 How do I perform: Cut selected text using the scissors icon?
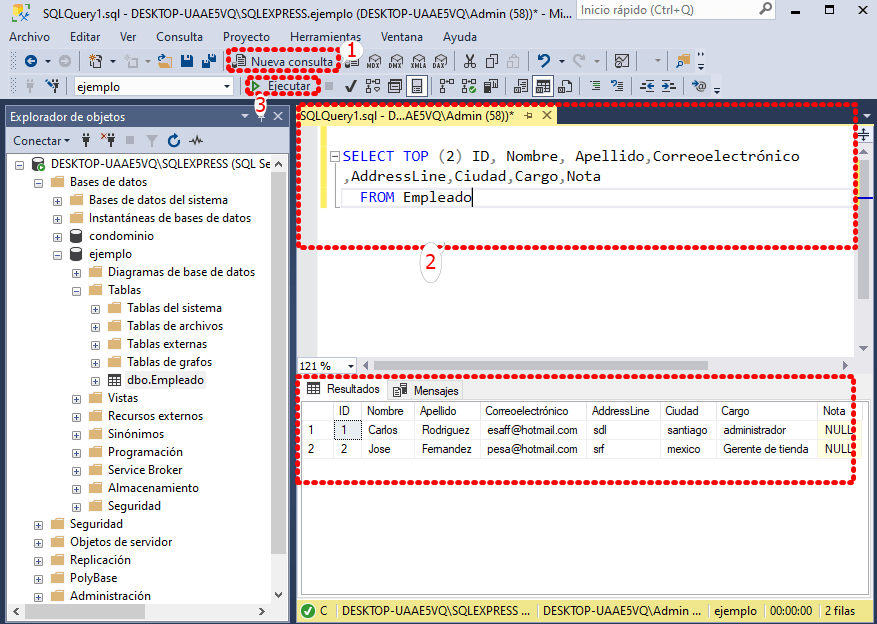[x=468, y=61]
